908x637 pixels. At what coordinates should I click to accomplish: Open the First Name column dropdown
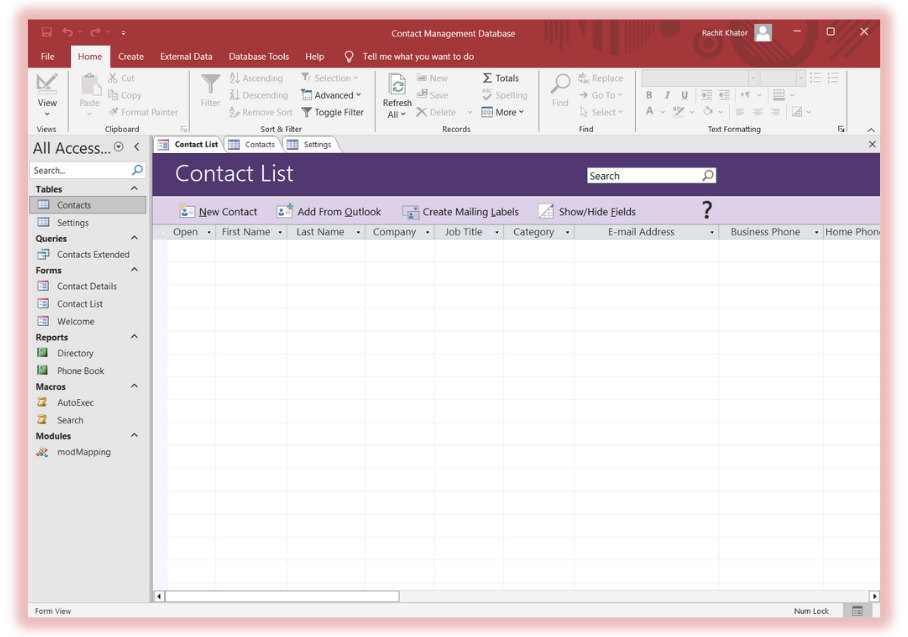(x=280, y=233)
